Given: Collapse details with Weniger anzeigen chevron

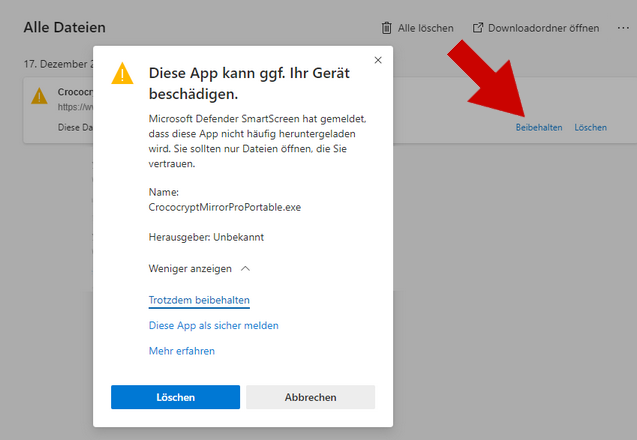Looking at the screenshot, I should click(x=245, y=269).
